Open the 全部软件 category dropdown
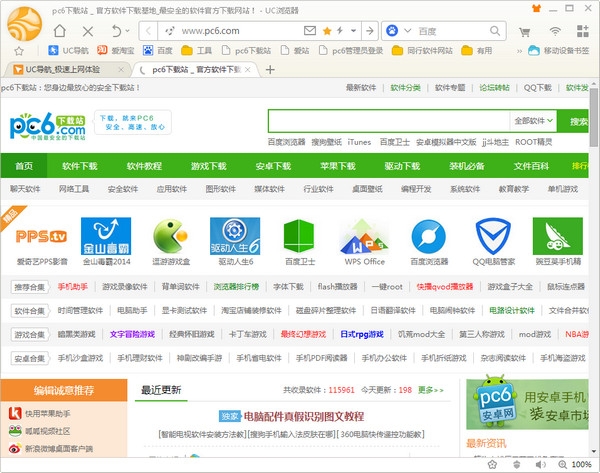The width and height of the screenshot is (600, 473). click(533, 121)
